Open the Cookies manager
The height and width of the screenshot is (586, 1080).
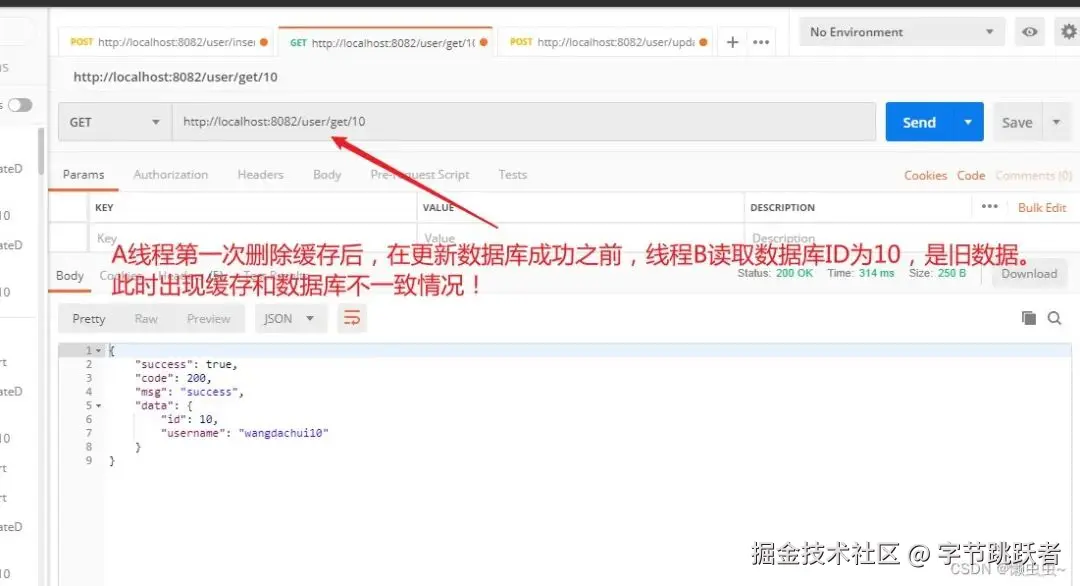click(x=925, y=175)
